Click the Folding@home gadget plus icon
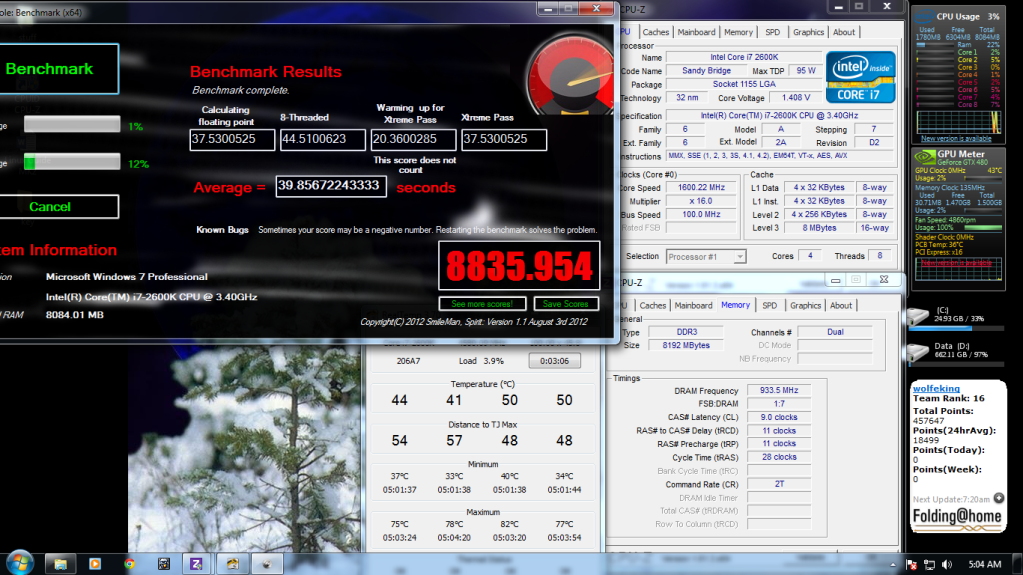 pyautogui.click(x=999, y=499)
